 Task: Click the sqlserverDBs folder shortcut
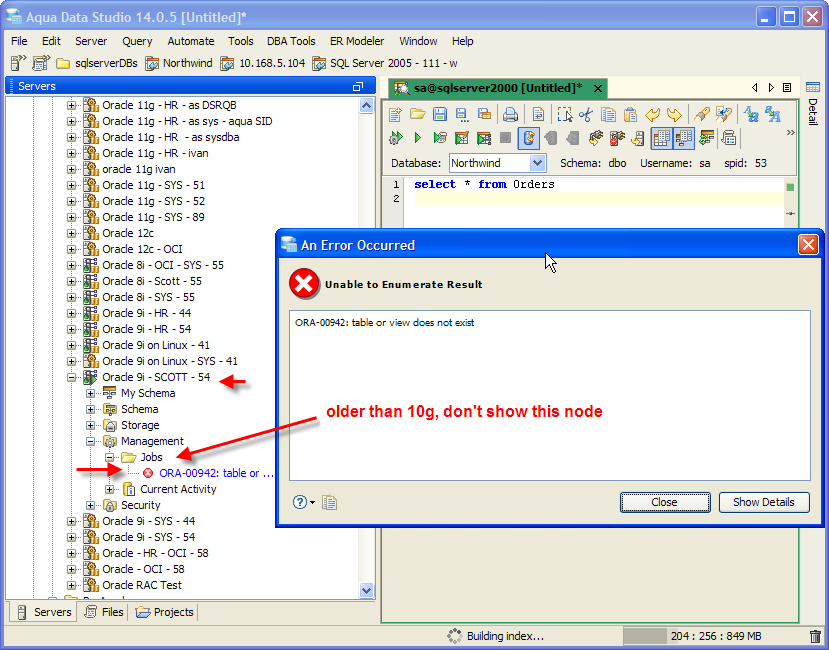point(97,63)
